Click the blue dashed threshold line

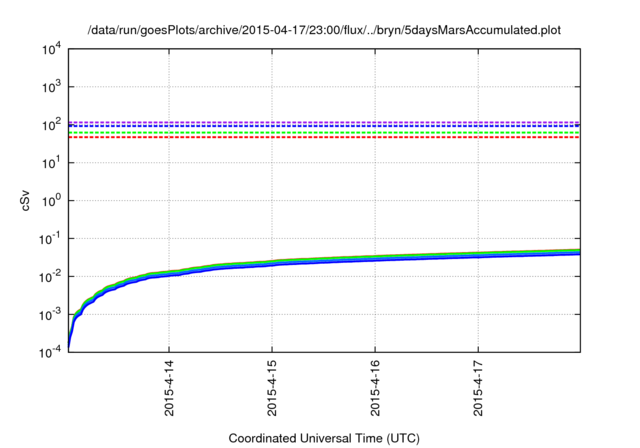(324, 126)
